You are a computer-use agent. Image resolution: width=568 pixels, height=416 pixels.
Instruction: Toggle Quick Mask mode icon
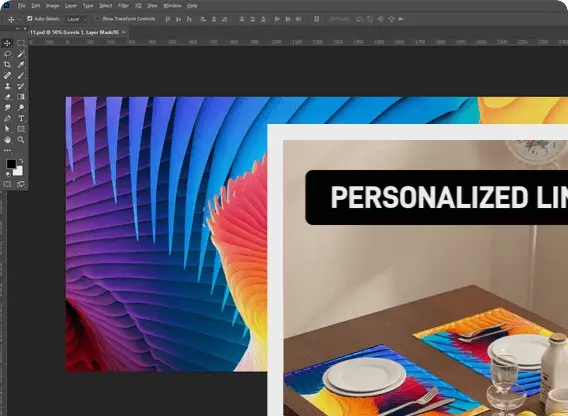[7, 184]
